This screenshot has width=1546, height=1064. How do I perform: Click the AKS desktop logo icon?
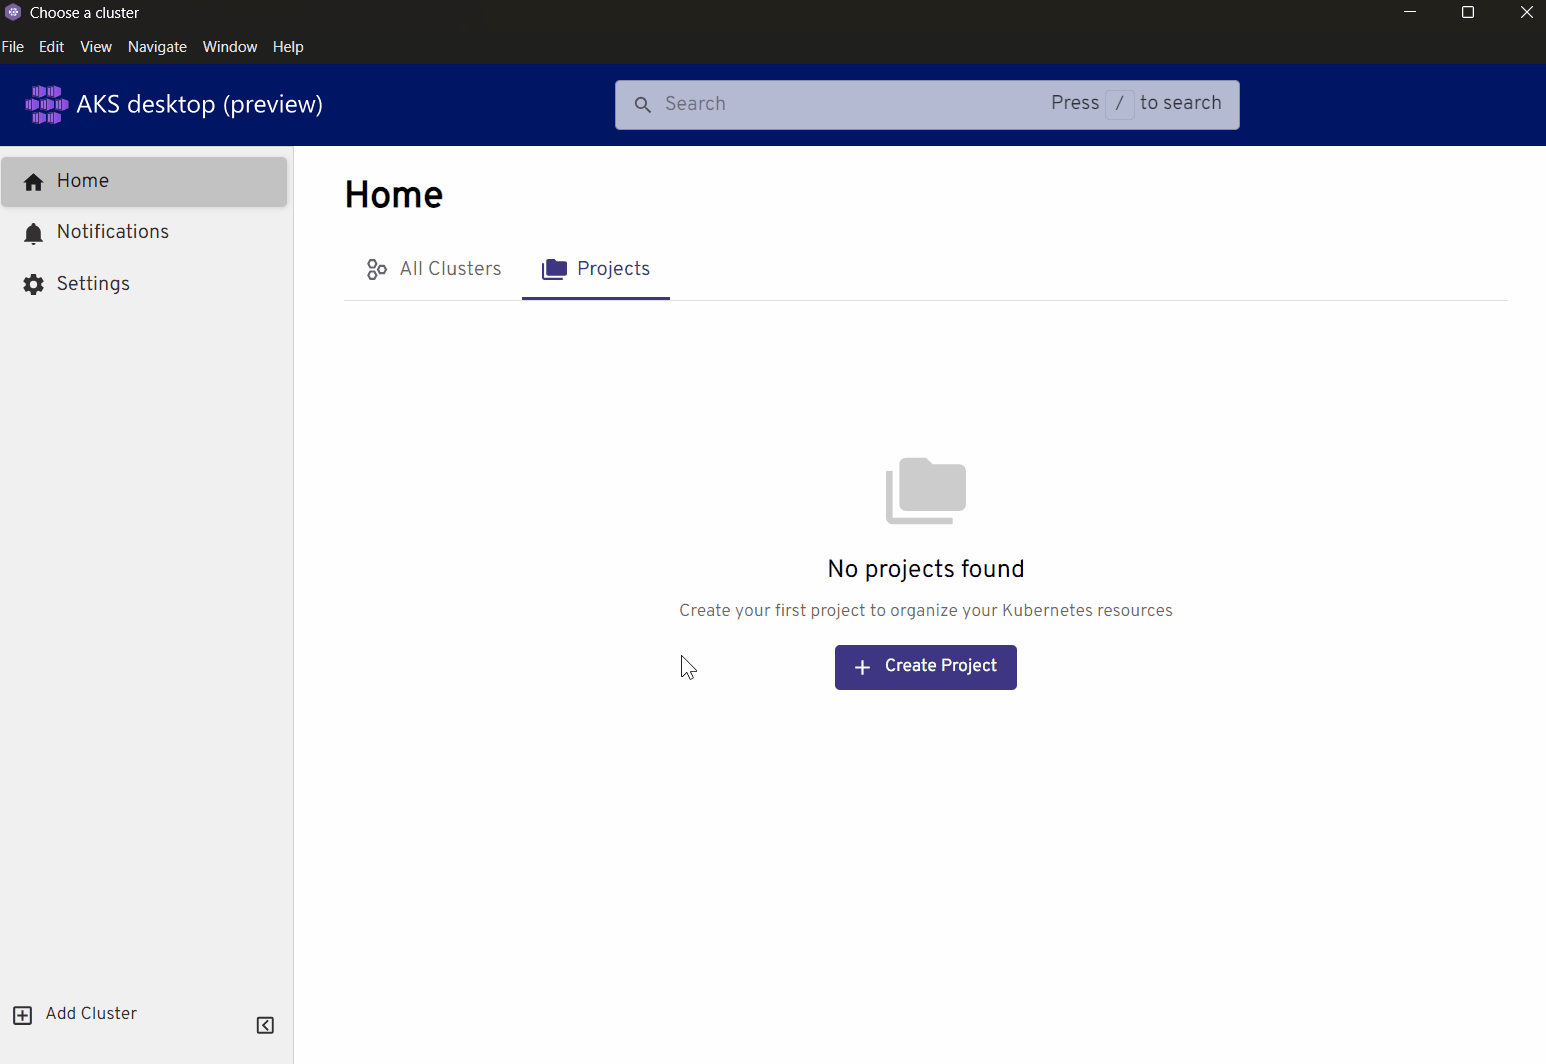point(45,104)
